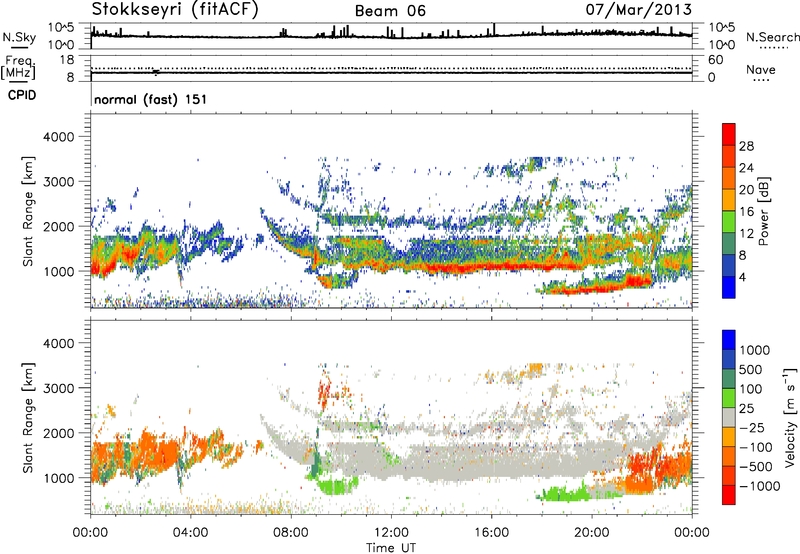Image resolution: width=800 pixels, height=554 pixels.
Task: Click the 'Time UT' axis title
Action: (391, 548)
